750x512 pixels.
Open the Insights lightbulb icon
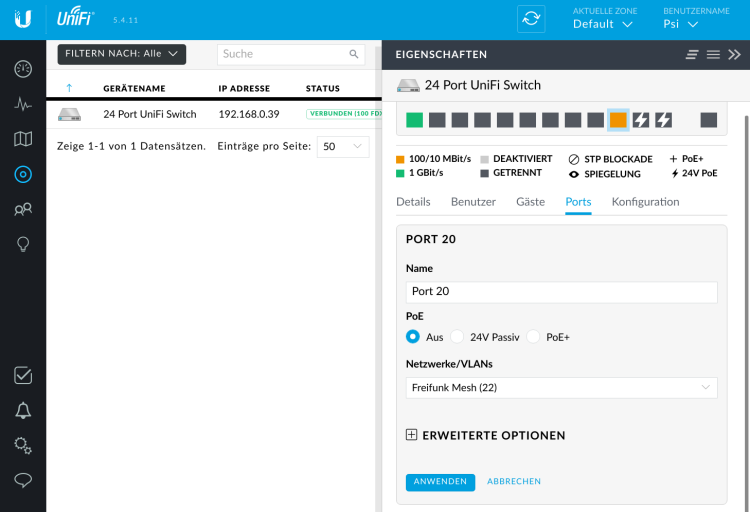[x=23, y=245]
